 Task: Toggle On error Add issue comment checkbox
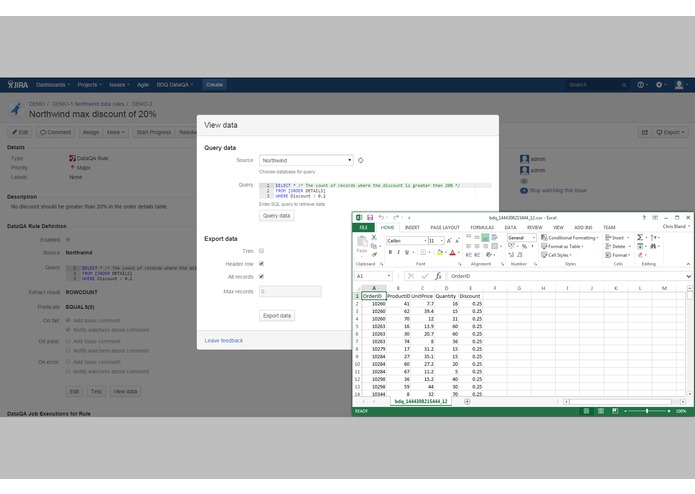[x=68, y=362]
